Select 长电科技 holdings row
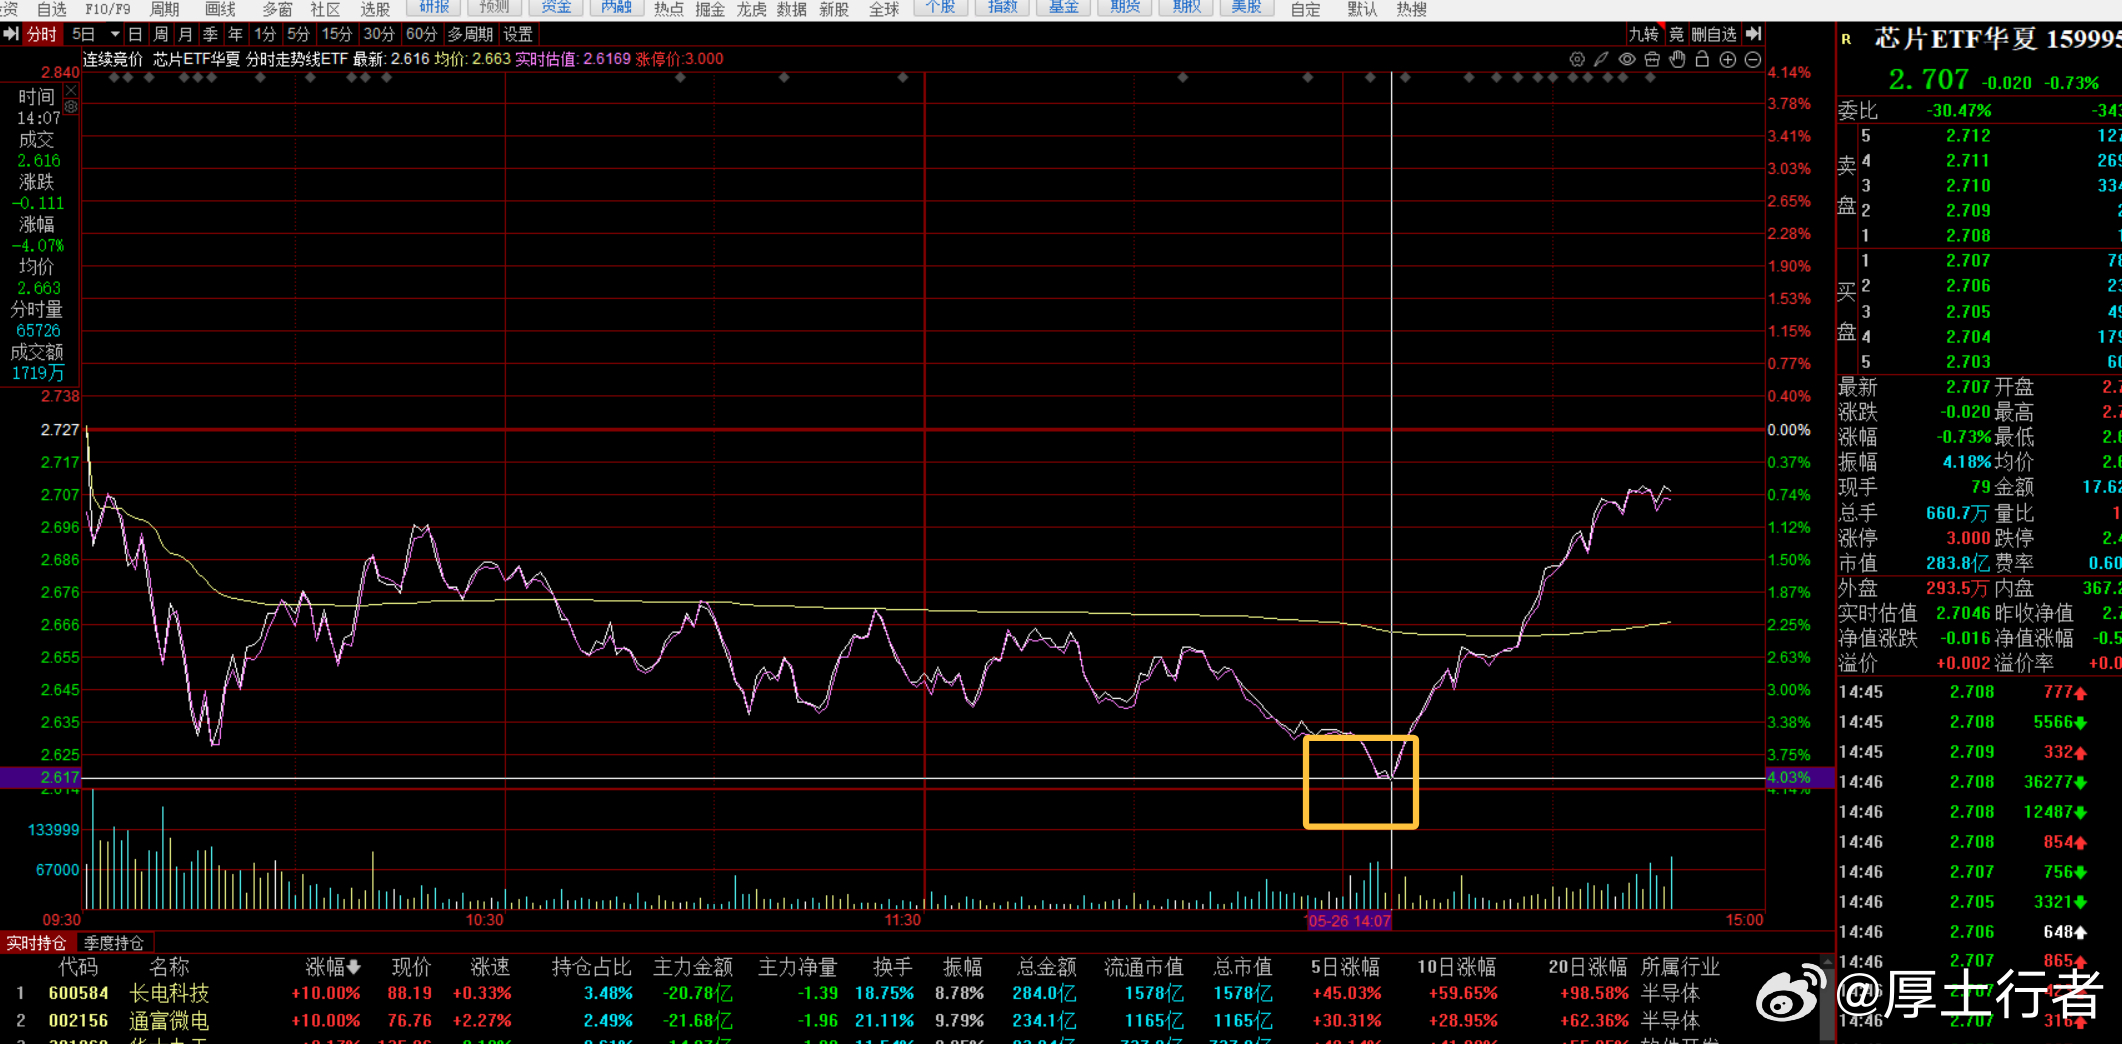 [910, 993]
